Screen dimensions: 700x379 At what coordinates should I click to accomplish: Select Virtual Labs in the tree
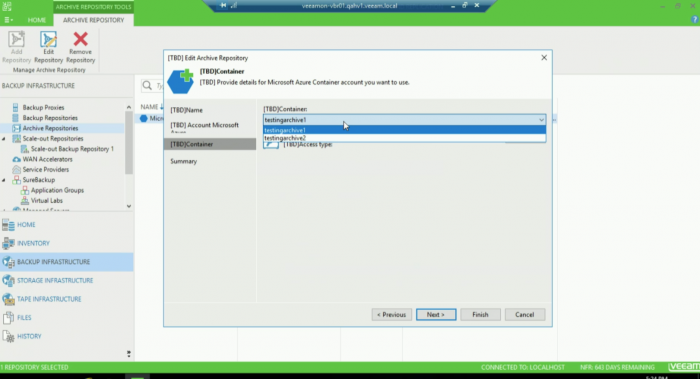point(46,200)
